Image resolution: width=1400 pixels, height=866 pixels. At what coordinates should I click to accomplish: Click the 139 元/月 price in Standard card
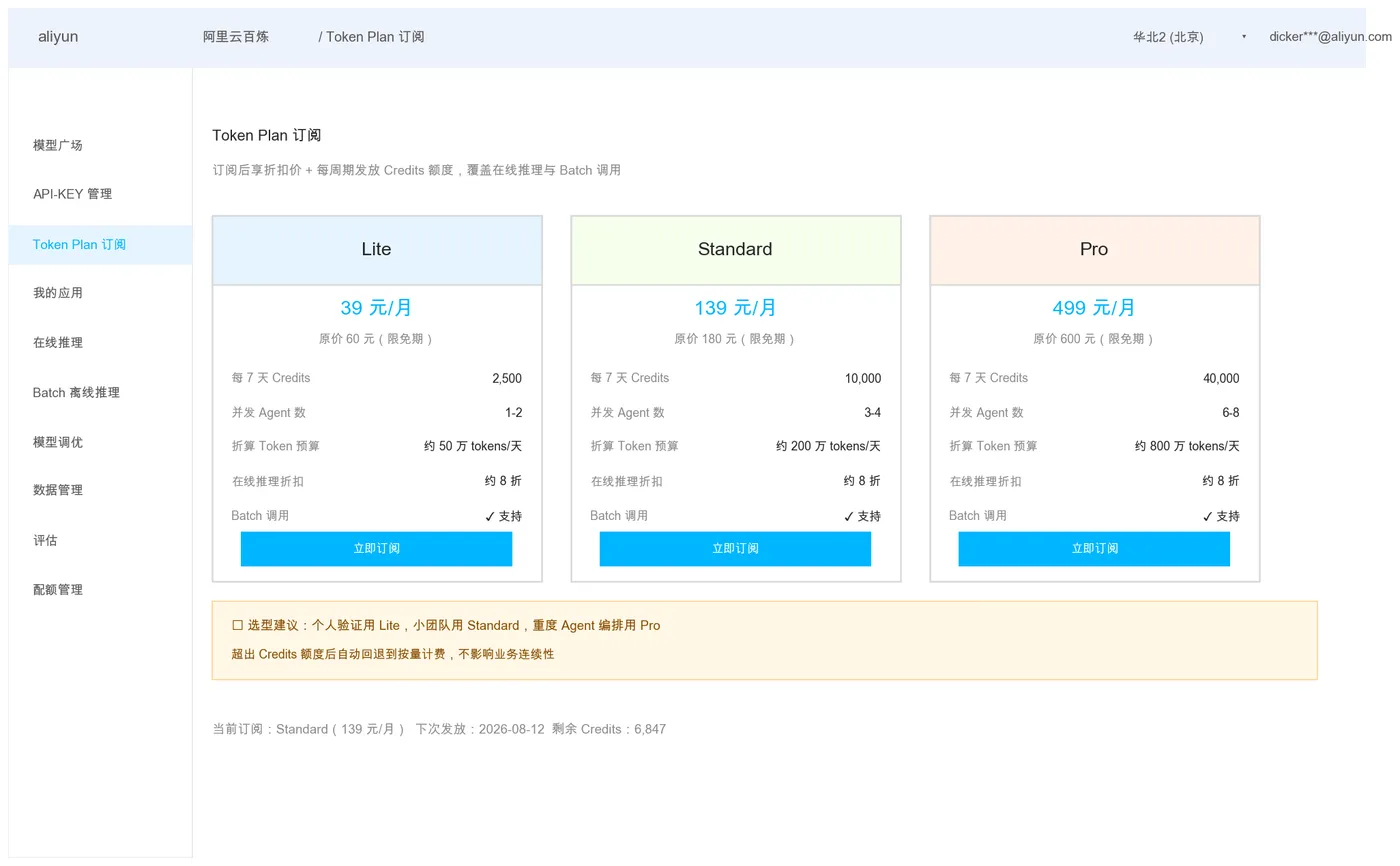(x=735, y=308)
